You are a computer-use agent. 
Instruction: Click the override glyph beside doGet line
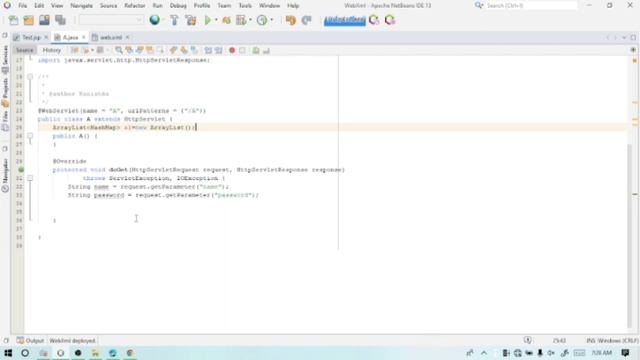click(21, 169)
